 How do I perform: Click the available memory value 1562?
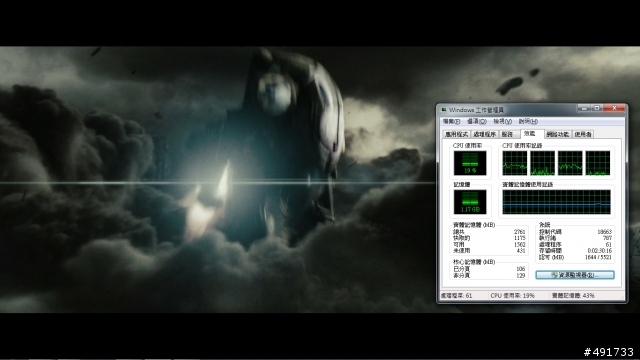click(x=519, y=244)
